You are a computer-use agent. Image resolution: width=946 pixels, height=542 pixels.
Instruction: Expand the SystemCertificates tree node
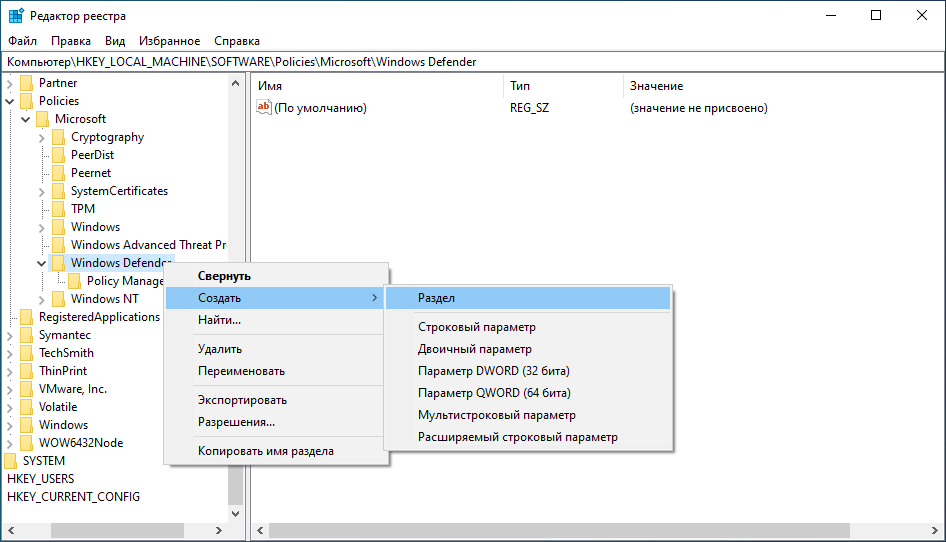[x=42, y=192]
